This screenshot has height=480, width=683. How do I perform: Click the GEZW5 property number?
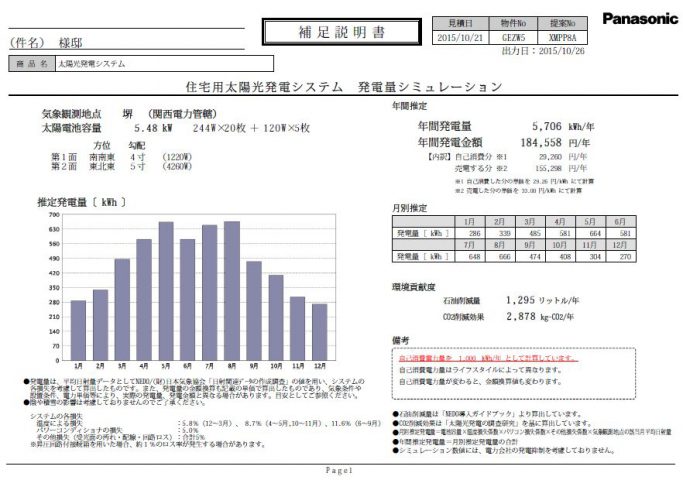(x=513, y=37)
